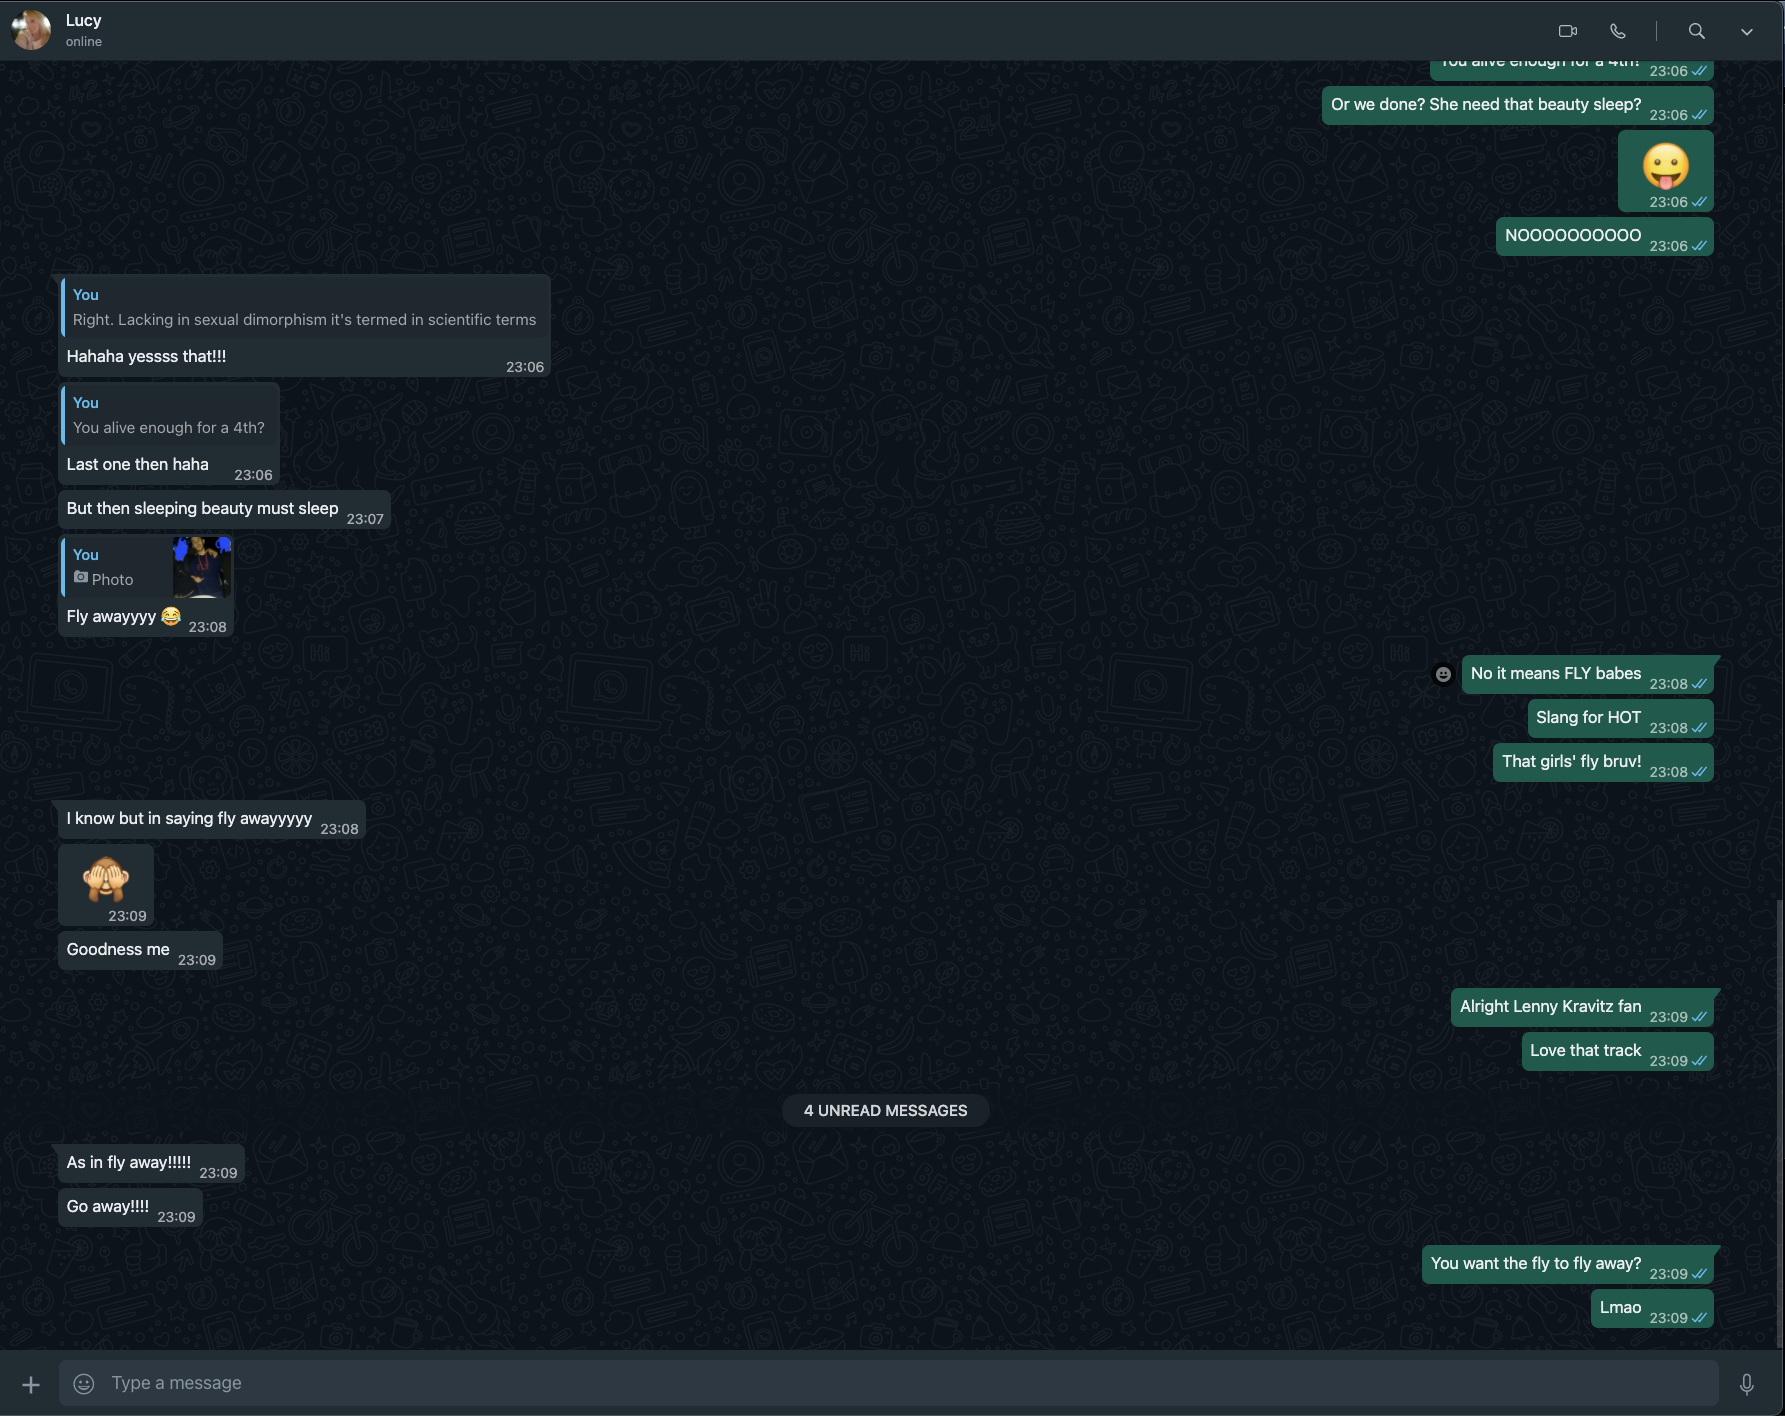Viewport: 1785px width, 1416px height.
Task: Start a voice call with Lucy
Action: (x=1617, y=31)
